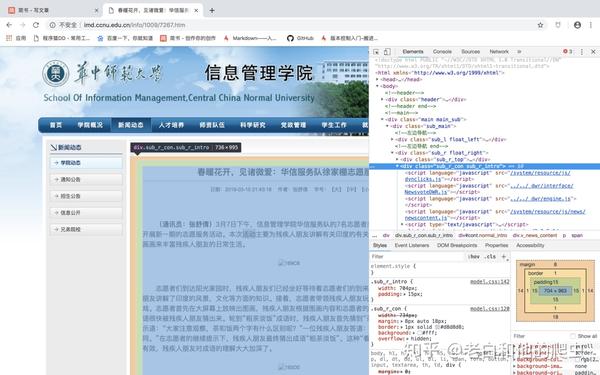Viewport: 600px width, 375px height.
Task: Enable the Show all checkbox in Computed pane
Action: point(573,336)
